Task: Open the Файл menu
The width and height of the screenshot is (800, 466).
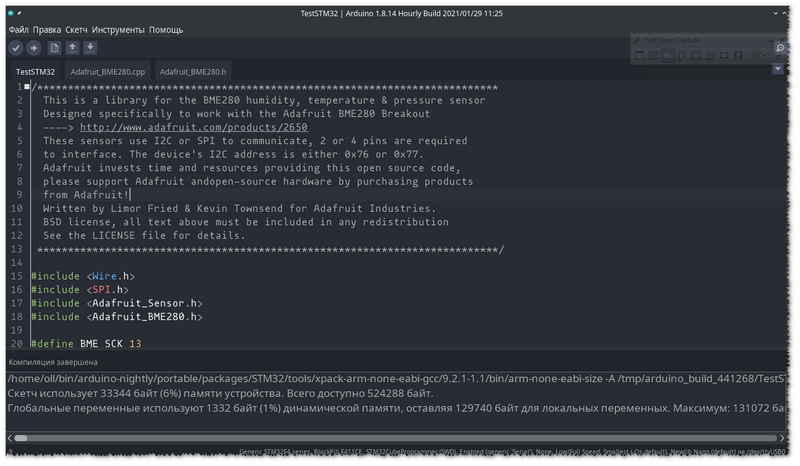Action: [x=18, y=30]
